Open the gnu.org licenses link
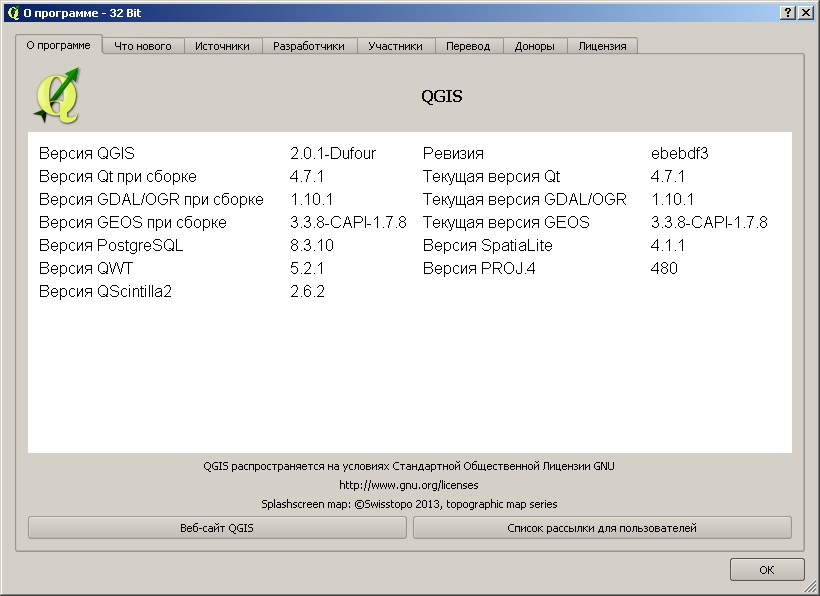The height and width of the screenshot is (596, 820). point(409,483)
